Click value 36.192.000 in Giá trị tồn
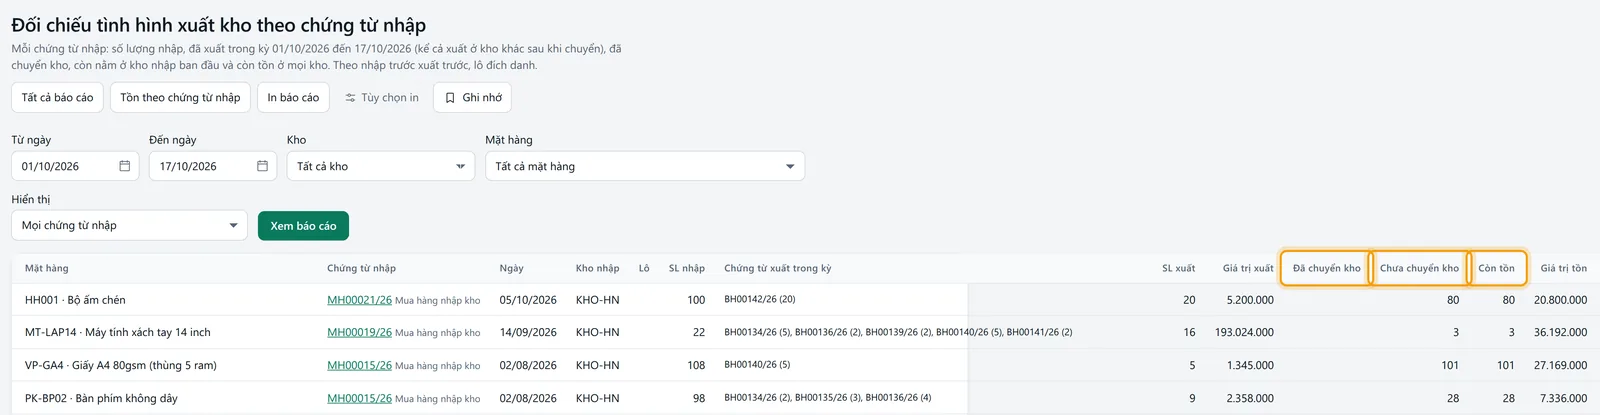1600x415 pixels. (x=1560, y=332)
